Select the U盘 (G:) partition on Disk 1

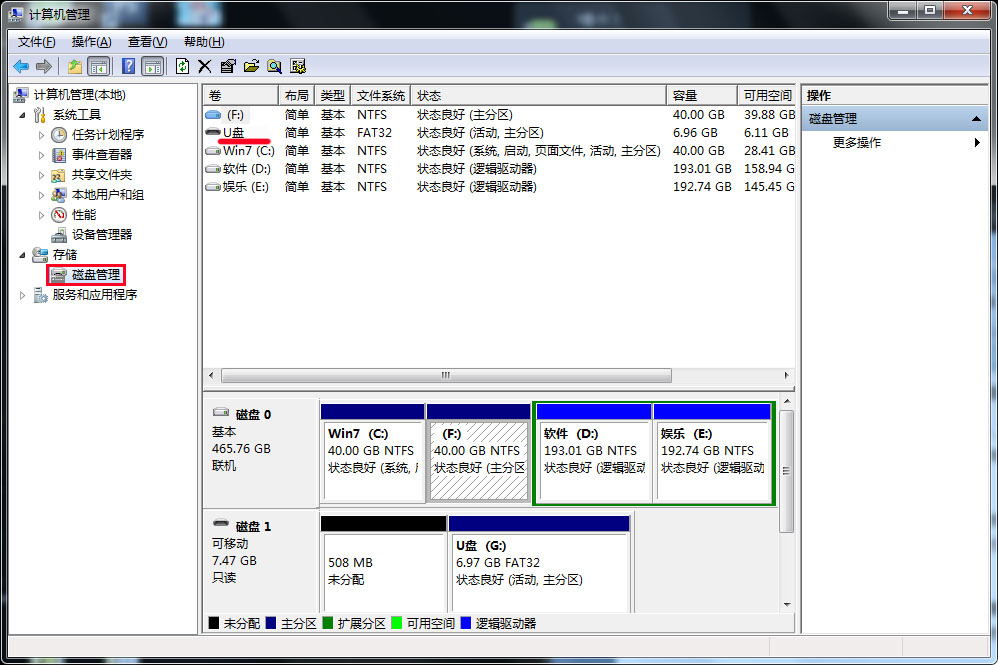tap(538, 563)
